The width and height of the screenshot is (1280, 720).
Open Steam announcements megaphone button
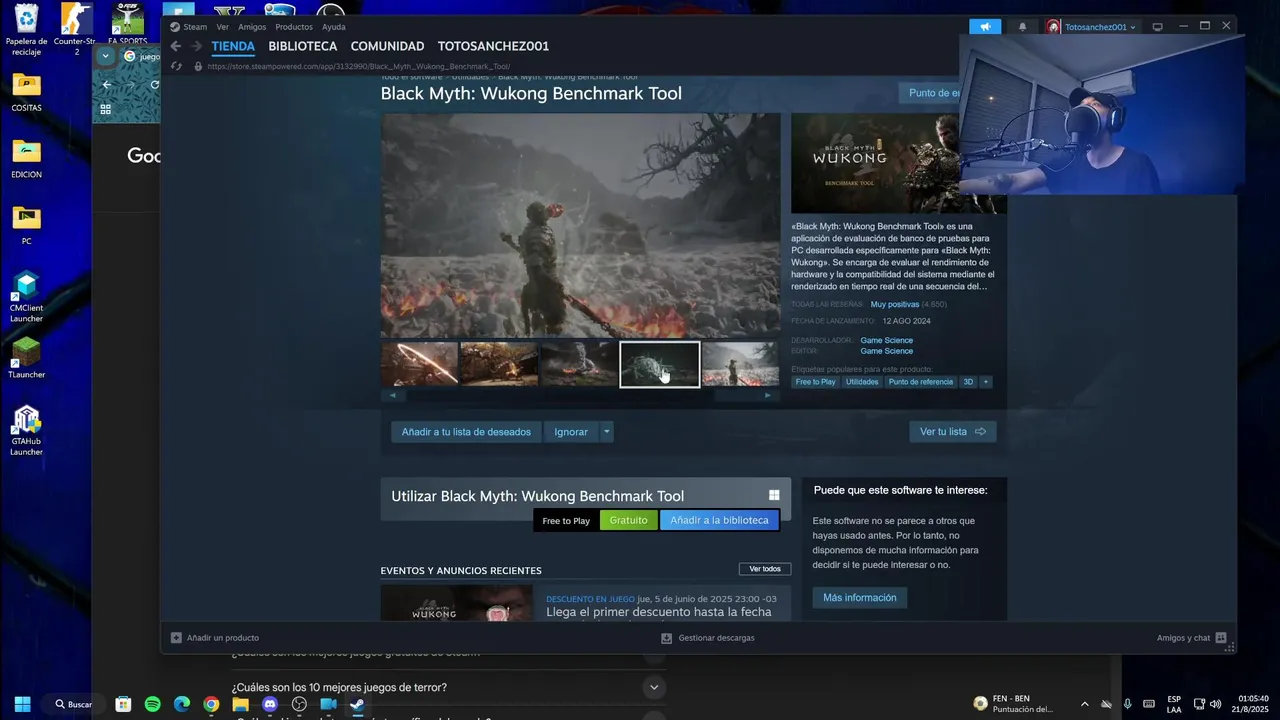coord(985,27)
